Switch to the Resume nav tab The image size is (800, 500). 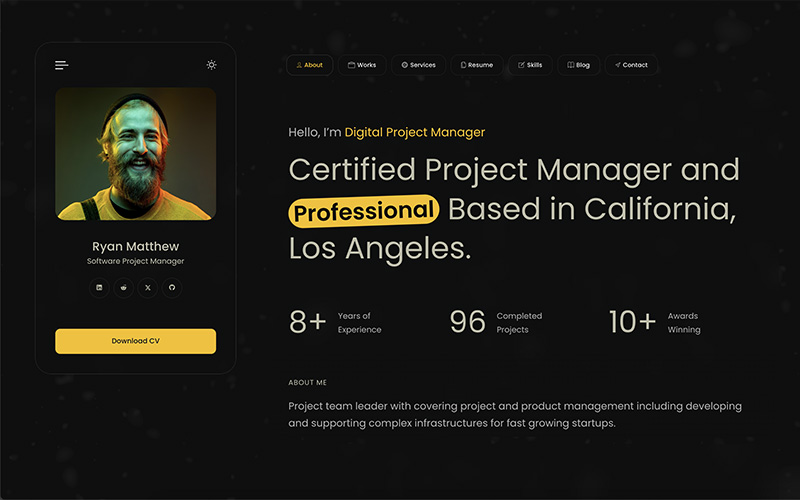point(476,65)
